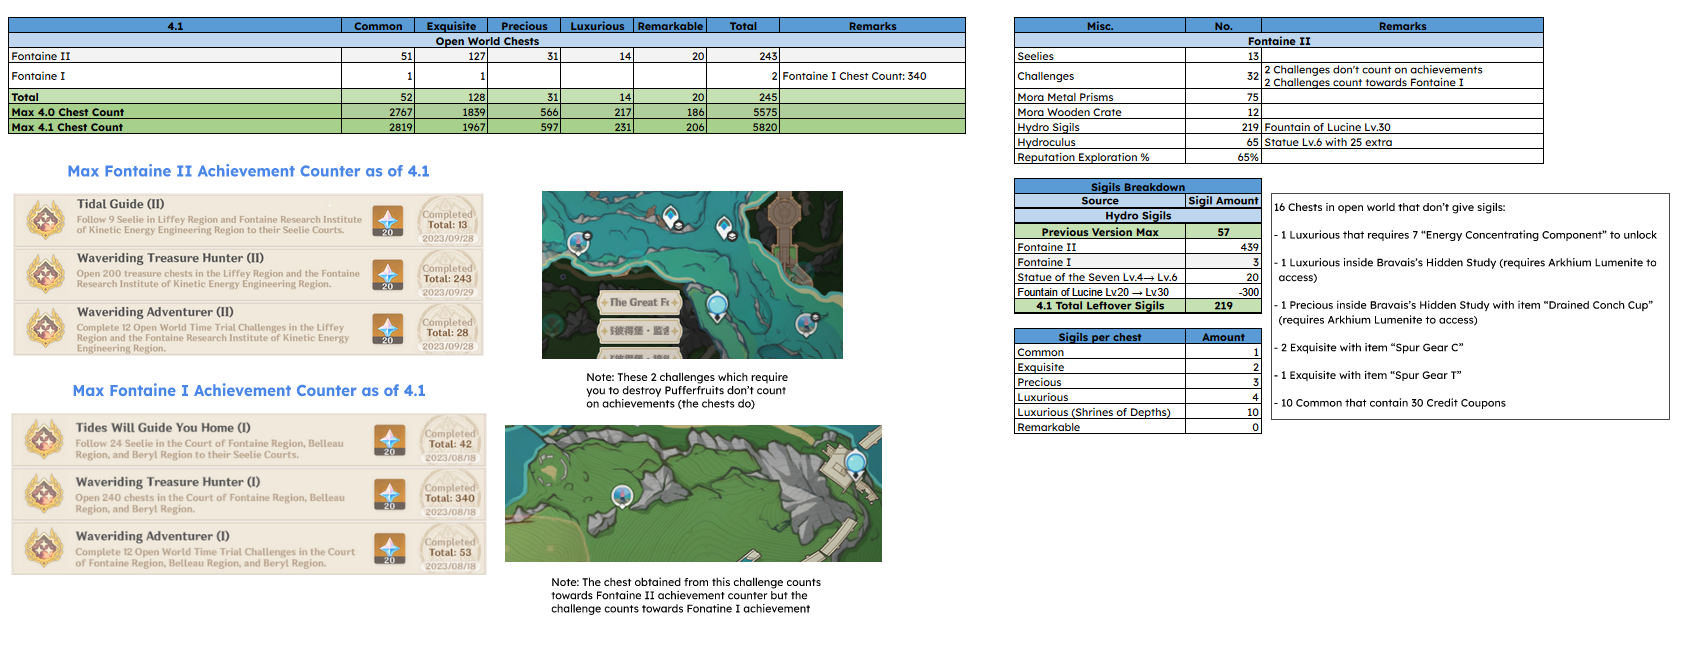Screen dimensions: 1686x650
Task: Click primogem reward icon for Waveriding Treasure Hunter (II)
Action: (x=387, y=273)
